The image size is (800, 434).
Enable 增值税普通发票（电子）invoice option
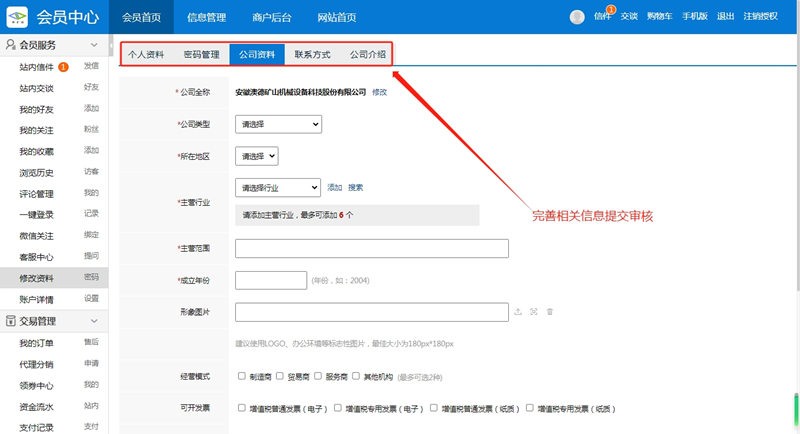click(x=242, y=408)
